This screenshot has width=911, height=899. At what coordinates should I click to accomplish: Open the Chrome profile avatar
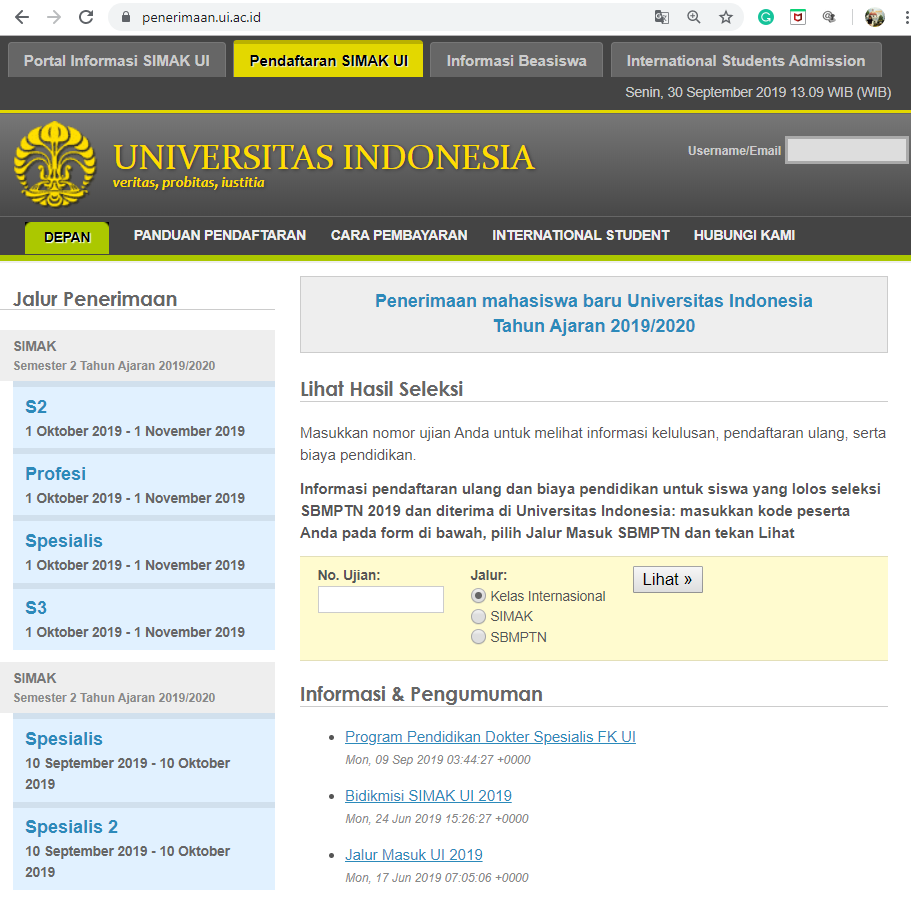(x=874, y=17)
